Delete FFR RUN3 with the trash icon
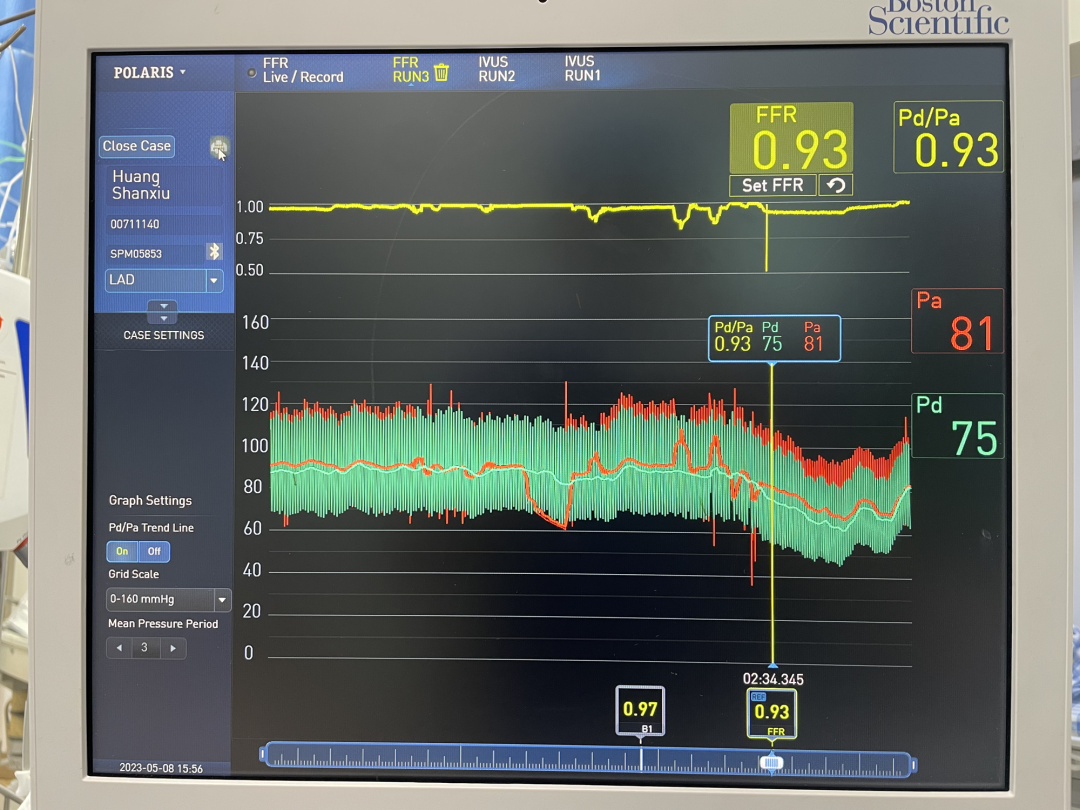1080x810 pixels. pyautogui.click(x=441, y=72)
